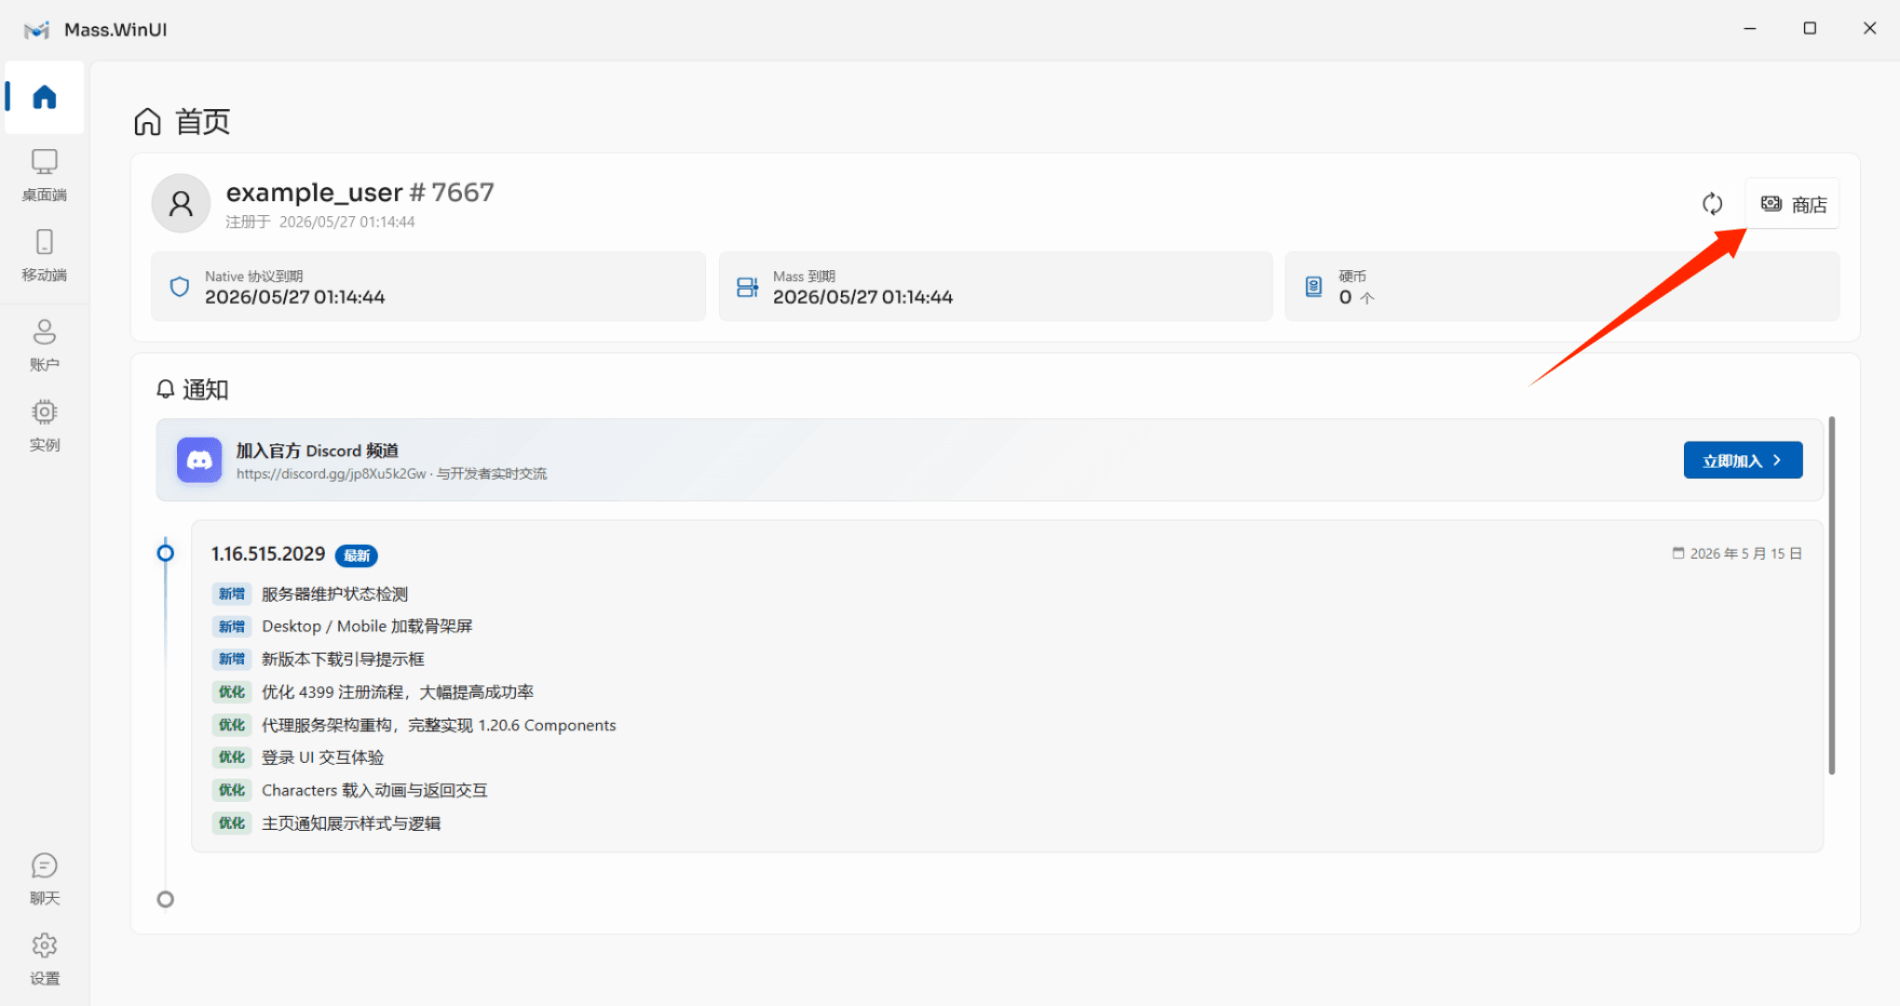
Task: Click entry 代理服务架构重构
Action: pos(439,725)
